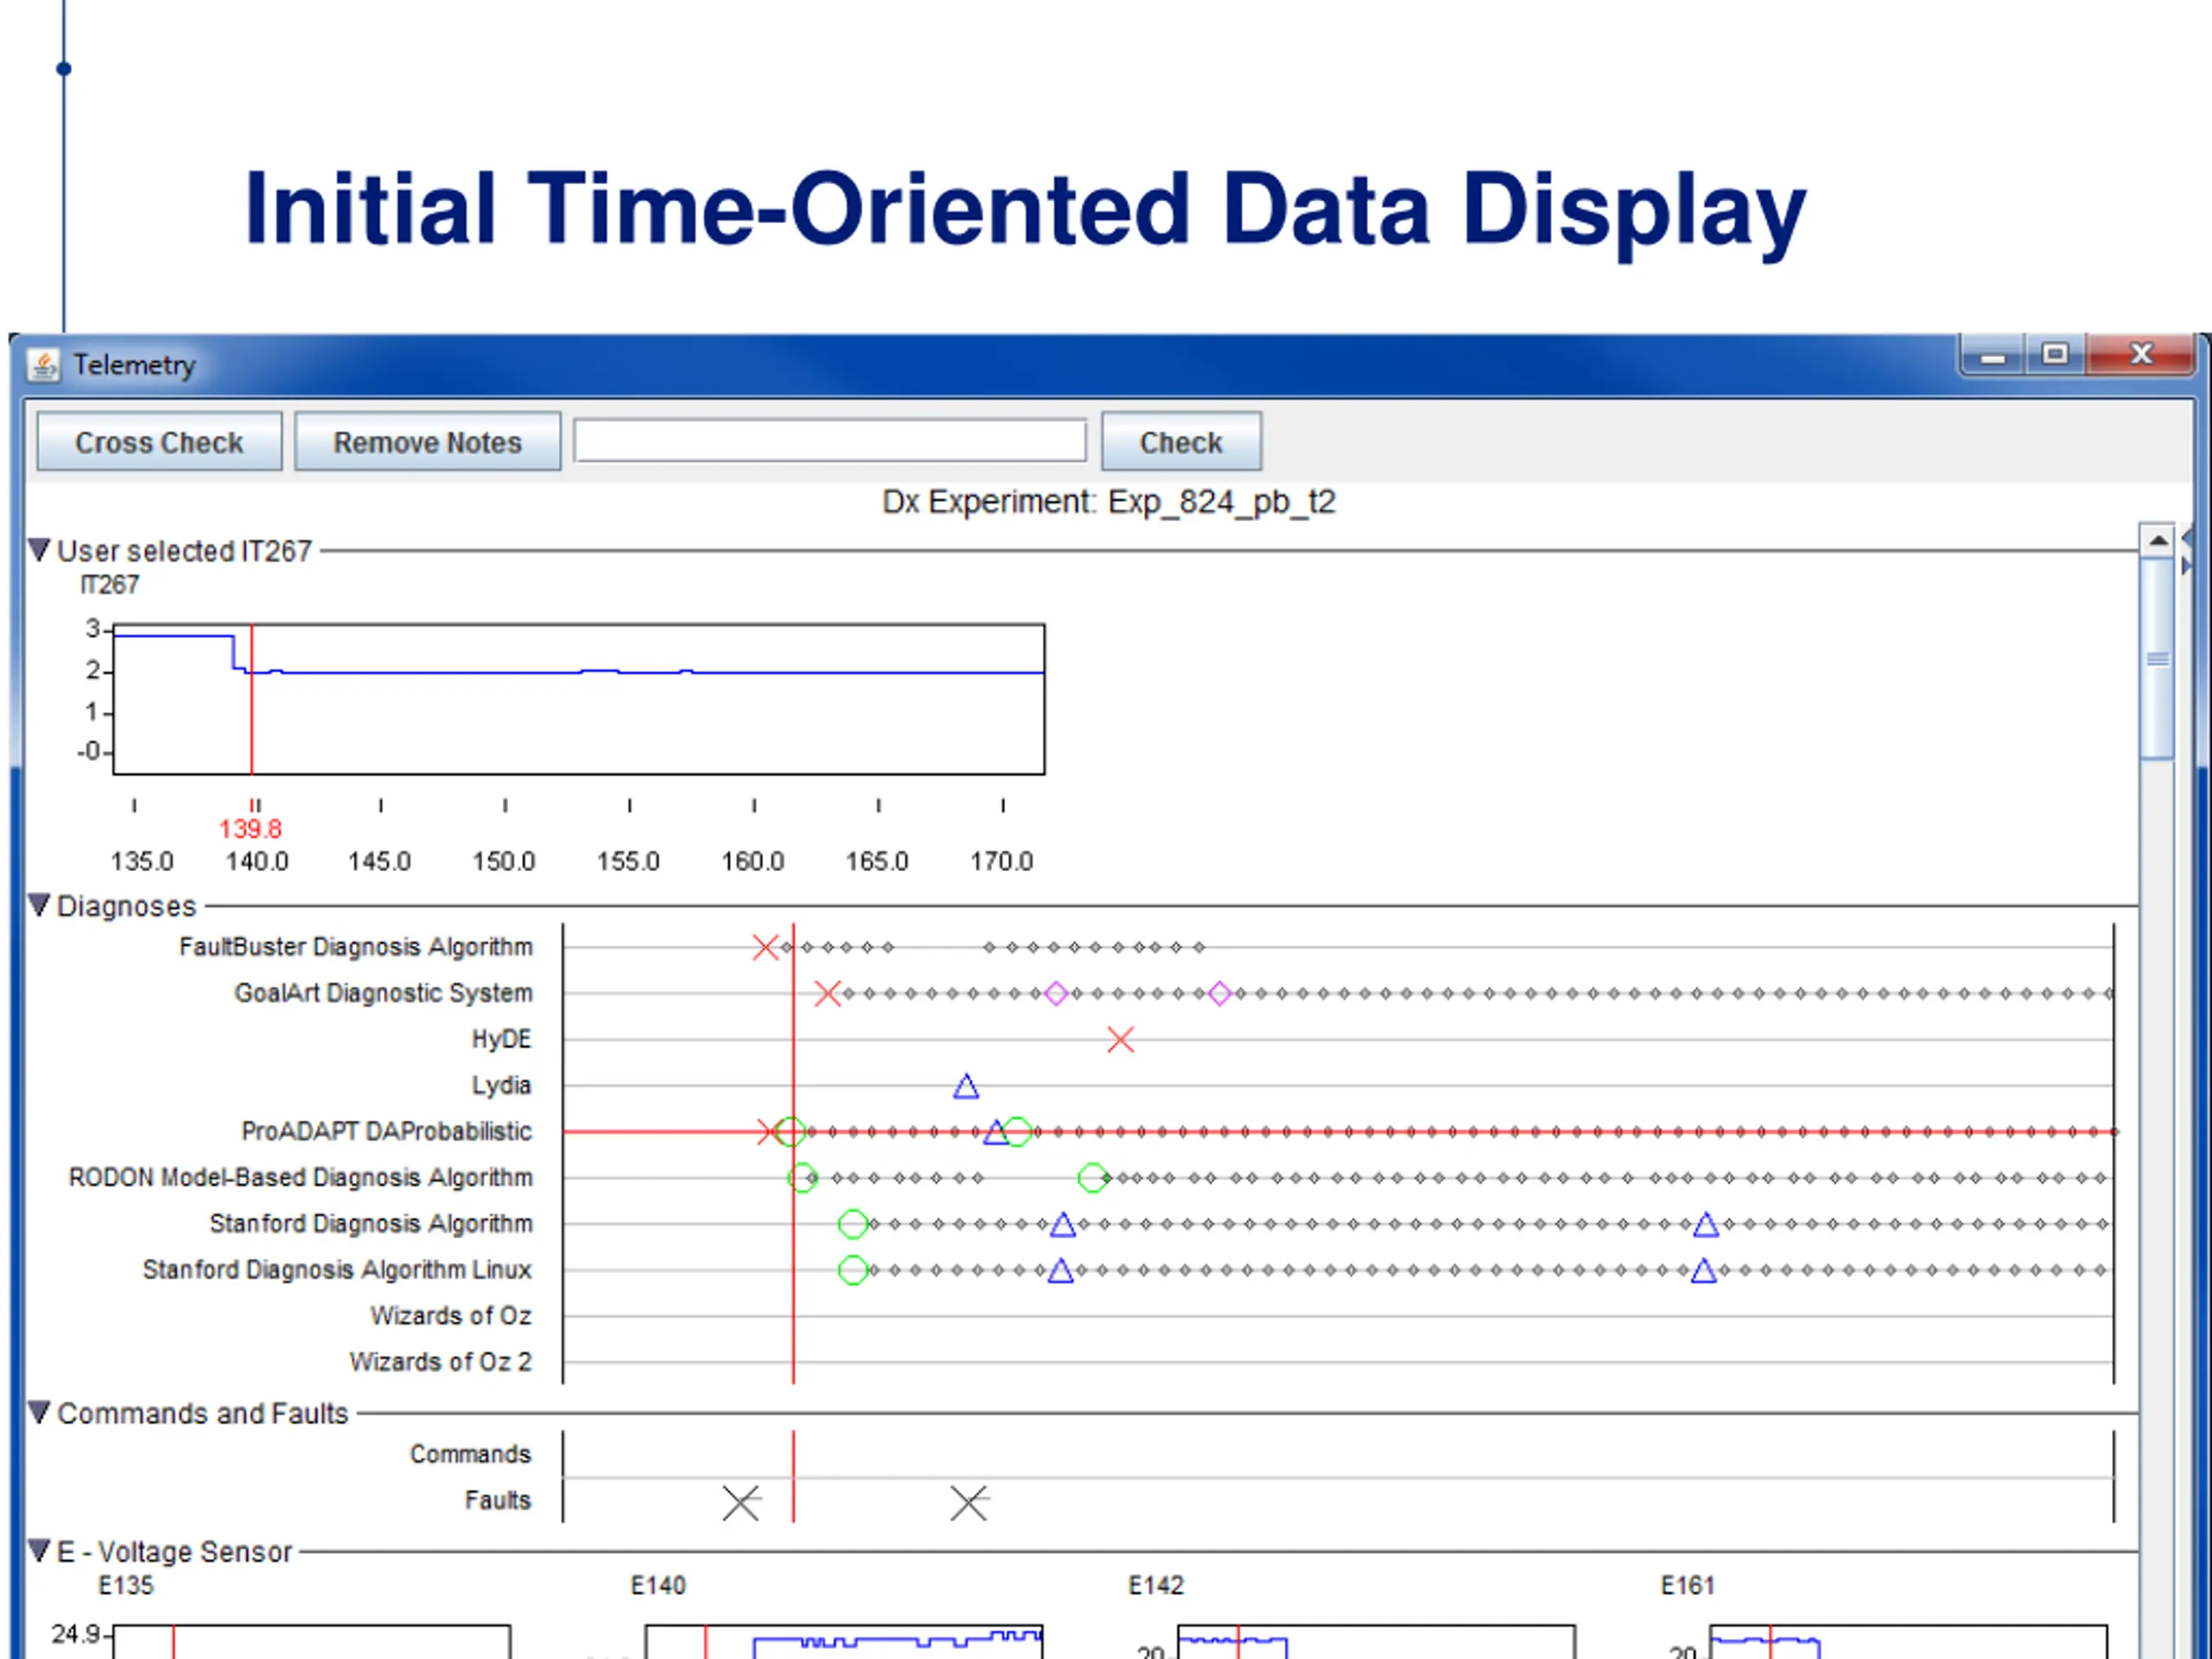Focus the text field beside Check
This screenshot has height=1659, width=2212.
pyautogui.click(x=830, y=441)
